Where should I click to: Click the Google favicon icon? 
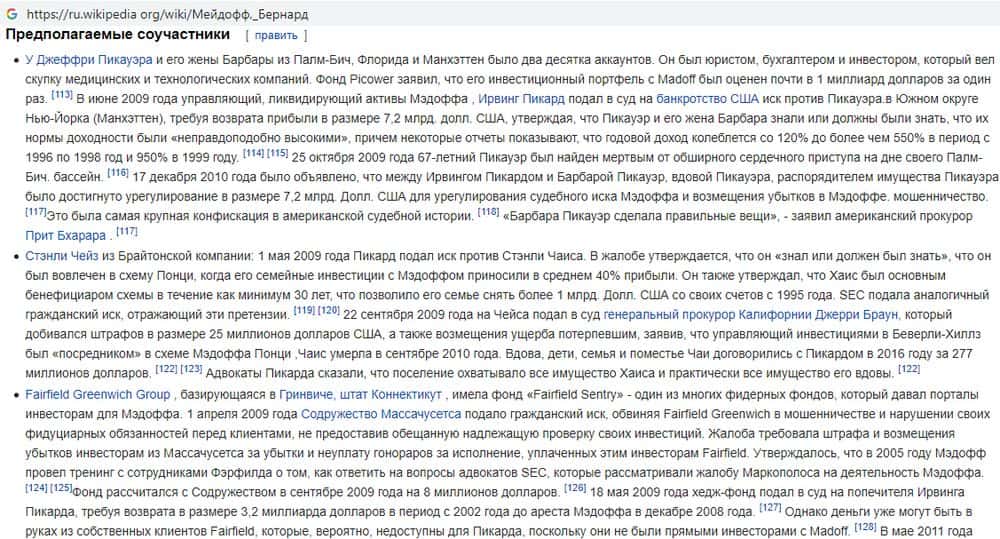coord(11,13)
